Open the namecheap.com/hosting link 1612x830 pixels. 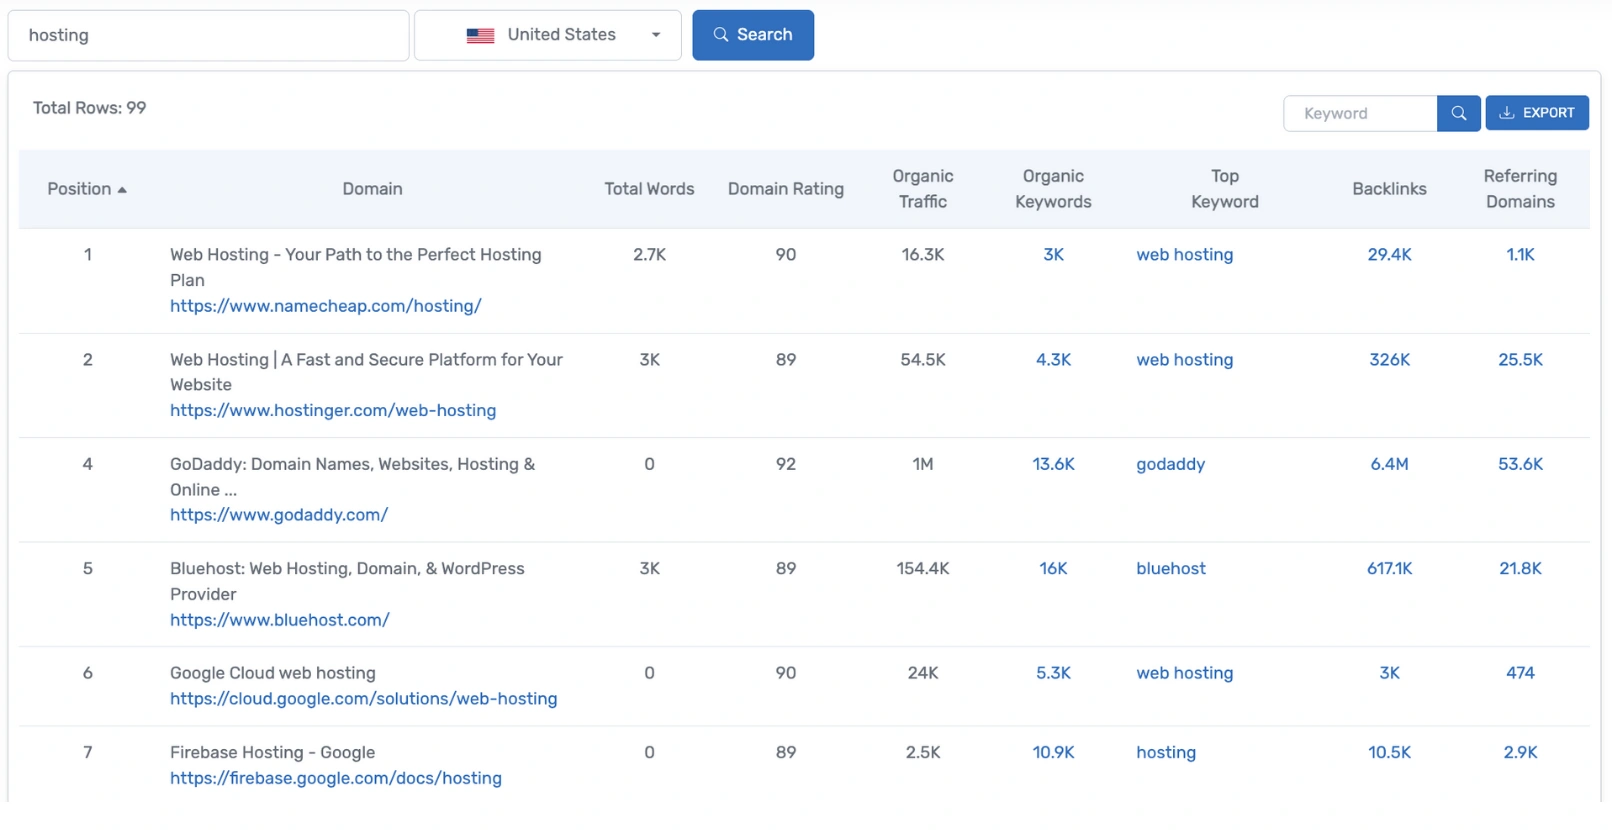tap(326, 306)
